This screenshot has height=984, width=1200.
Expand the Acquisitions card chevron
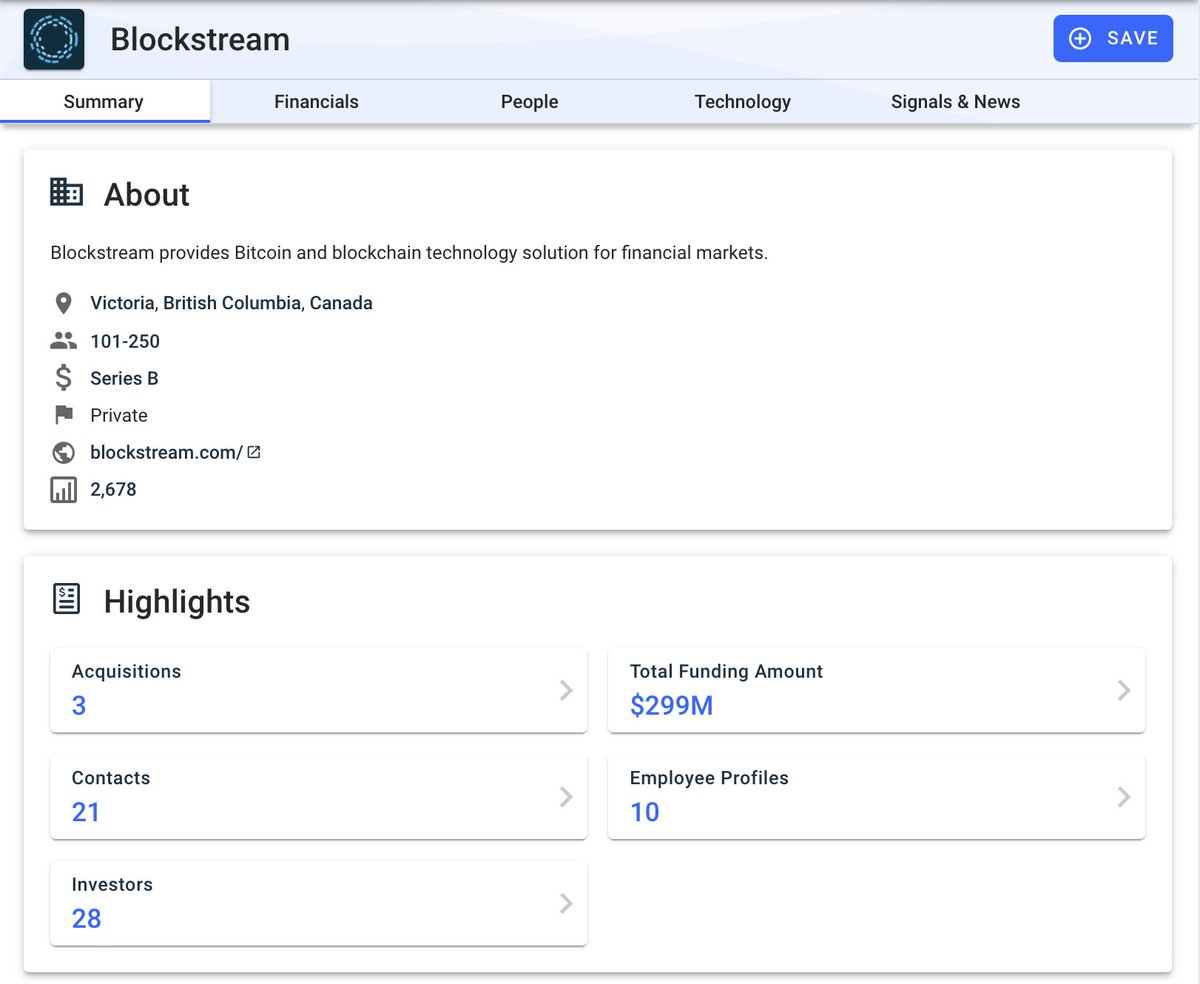point(566,690)
